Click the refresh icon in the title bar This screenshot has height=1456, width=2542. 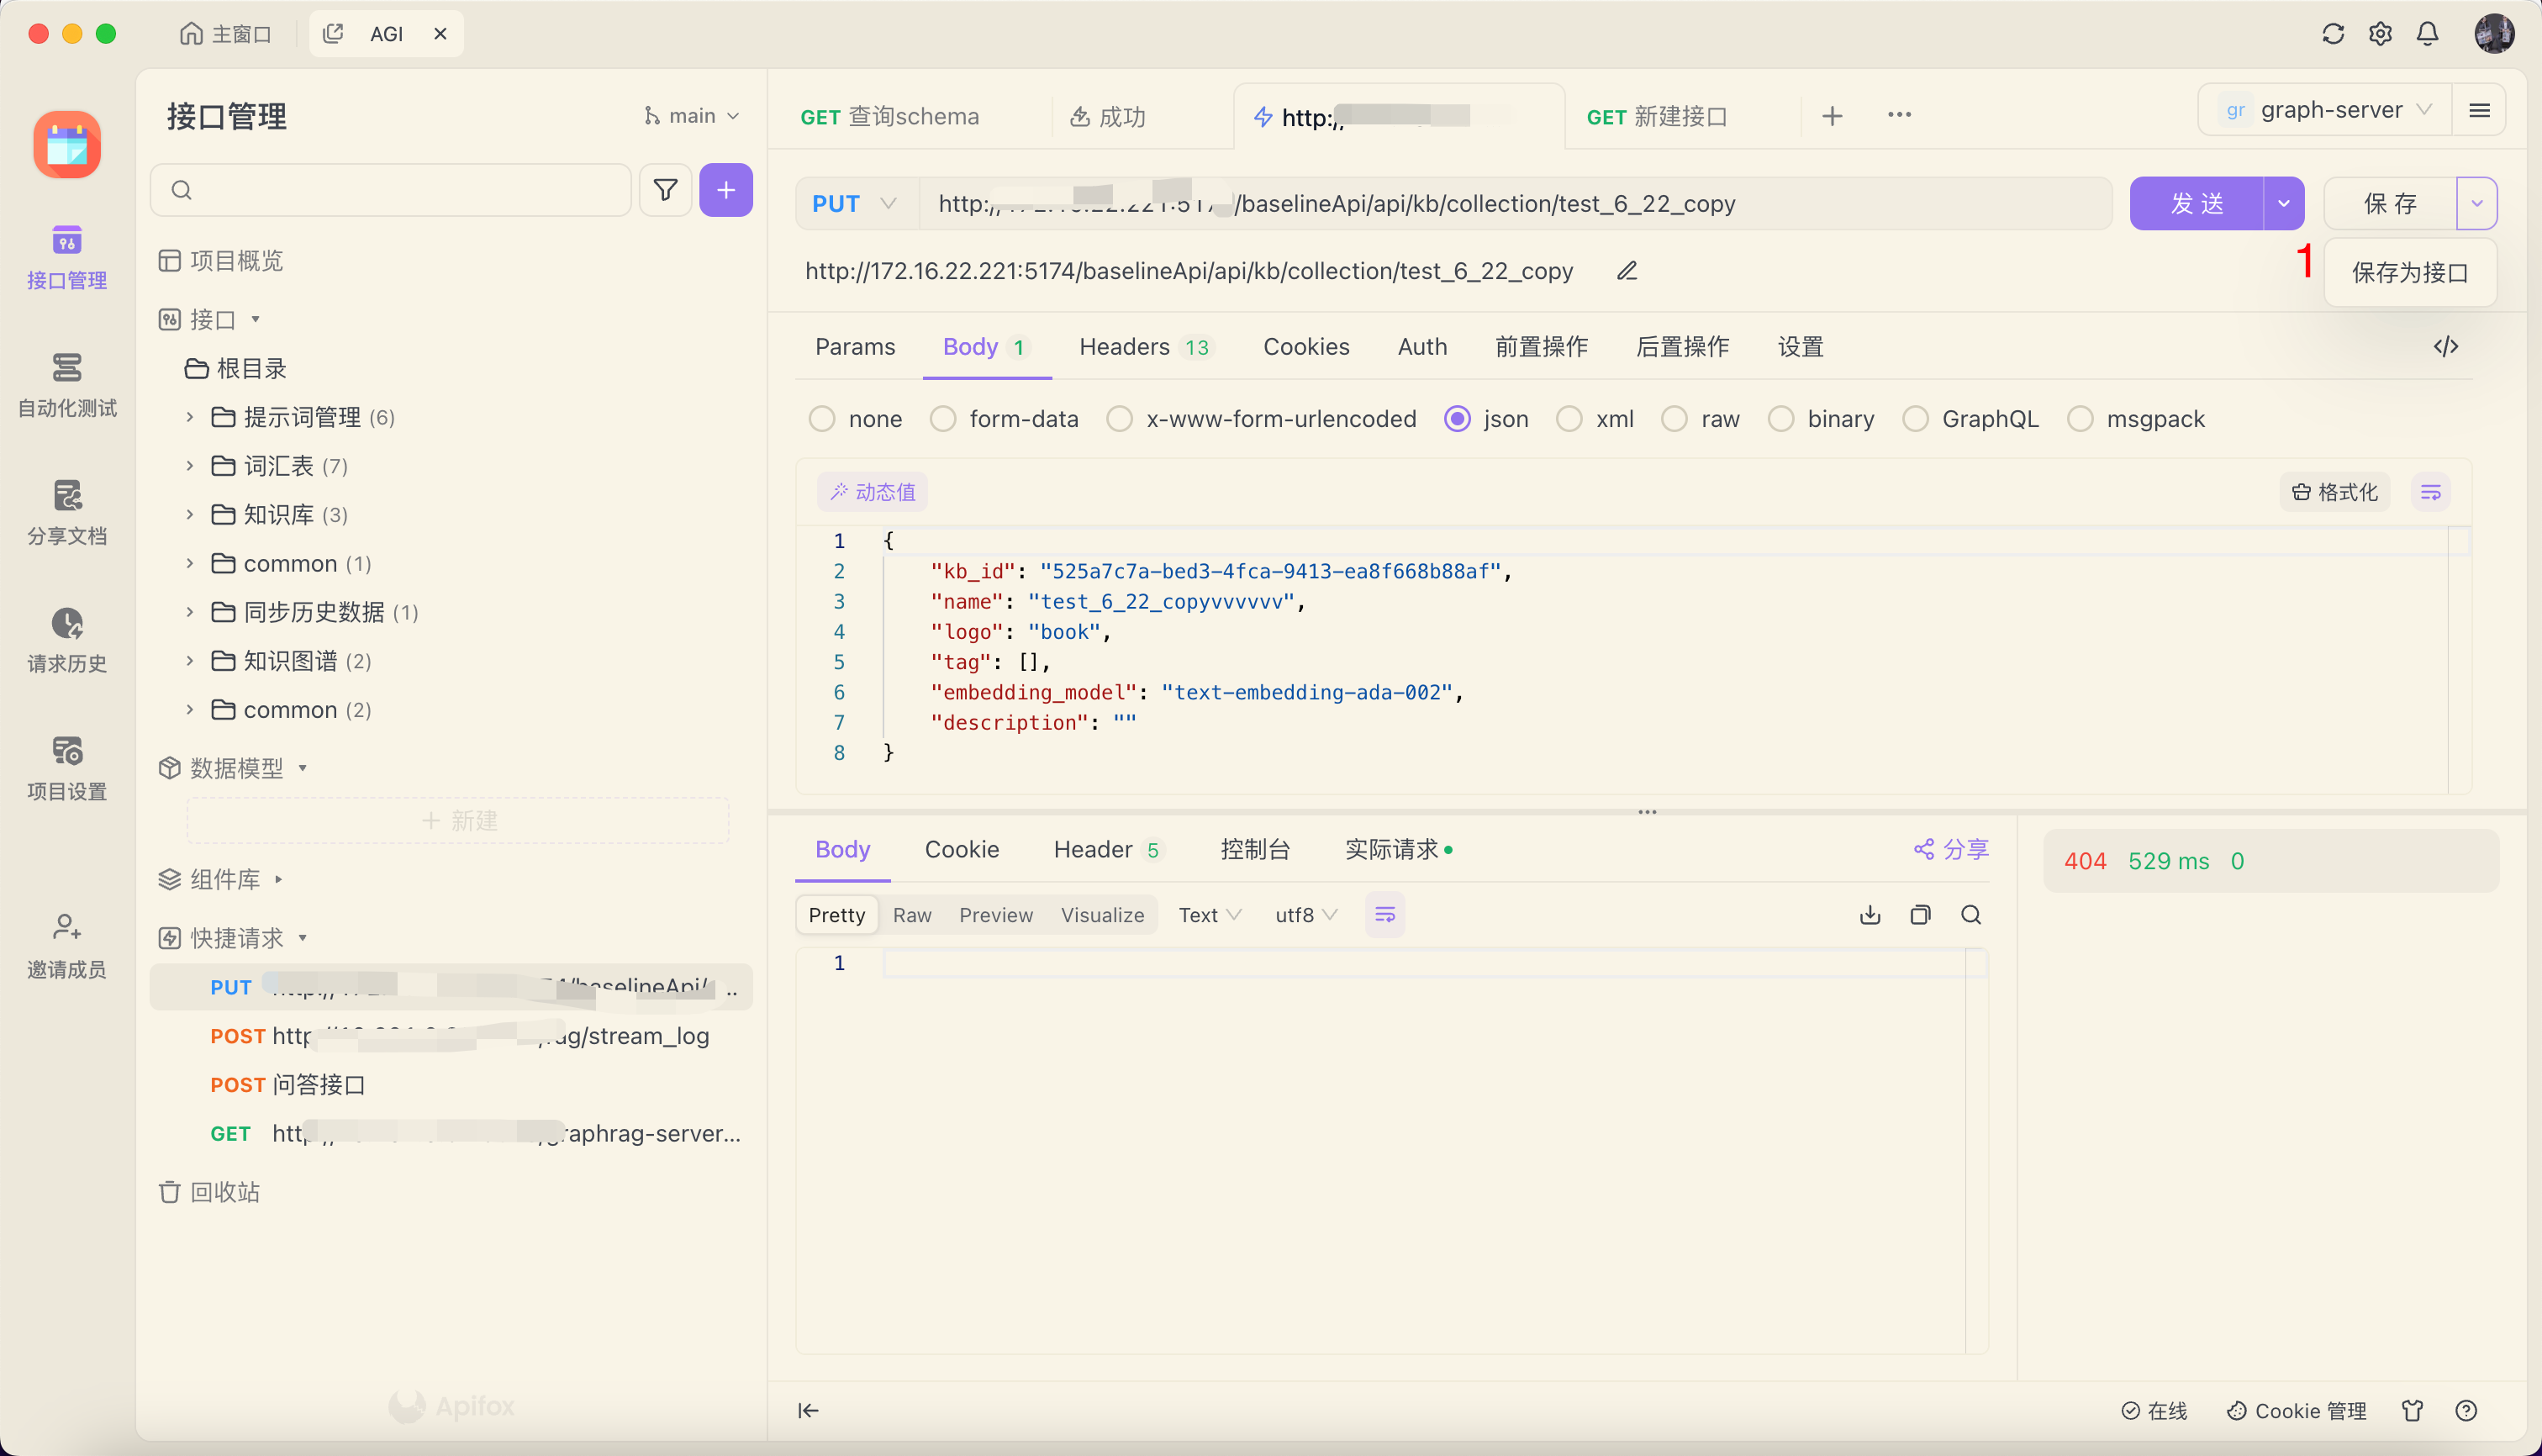[x=2332, y=34]
